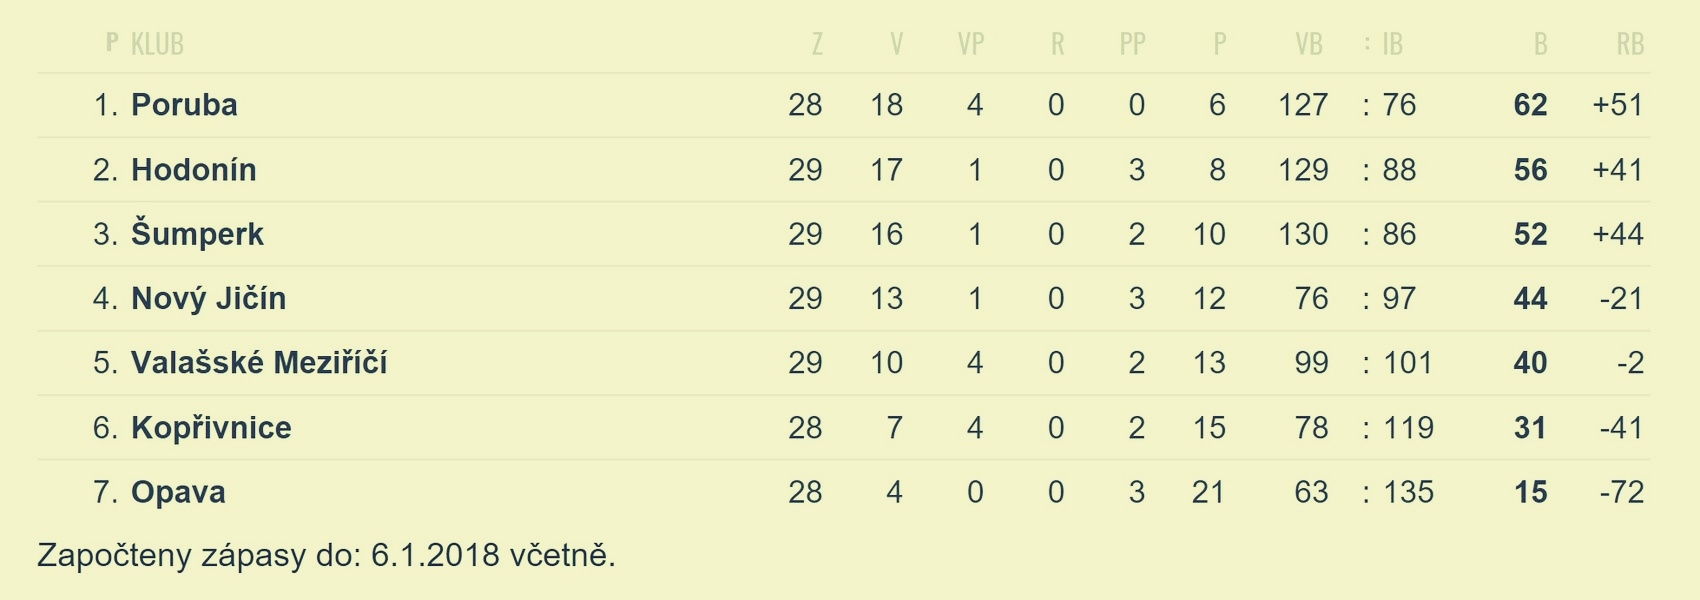Click the IB column header
The width and height of the screenshot is (1700, 600).
1393,44
